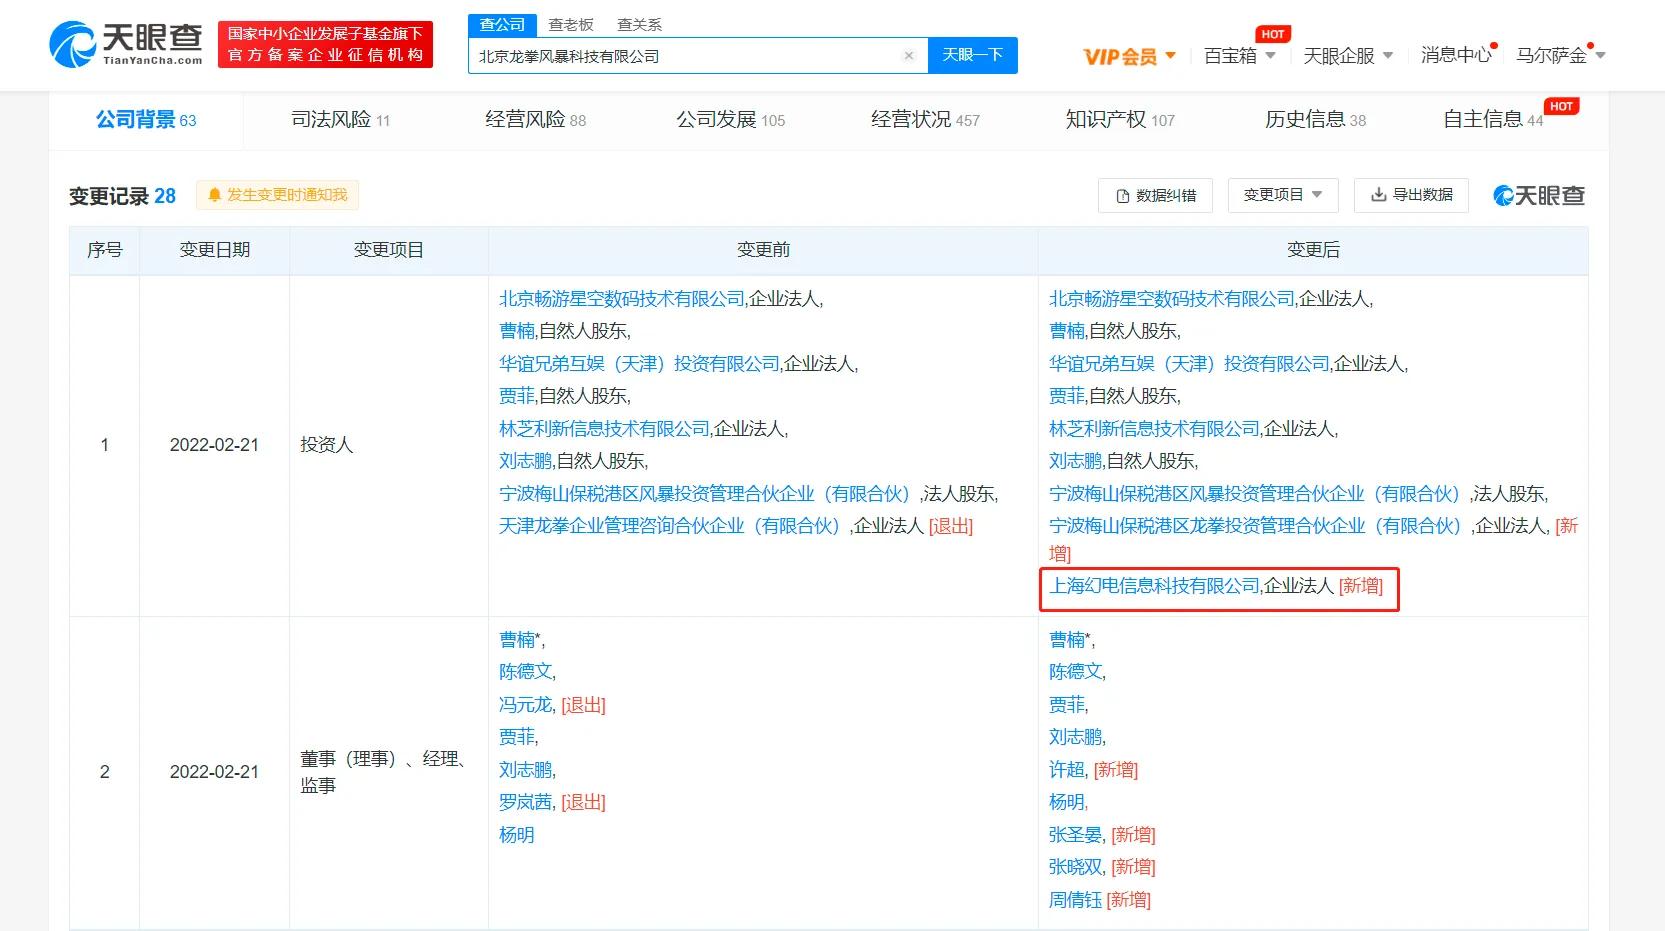Open 消息中心 message center
Screen dimensions: 1665x931
pos(1455,56)
